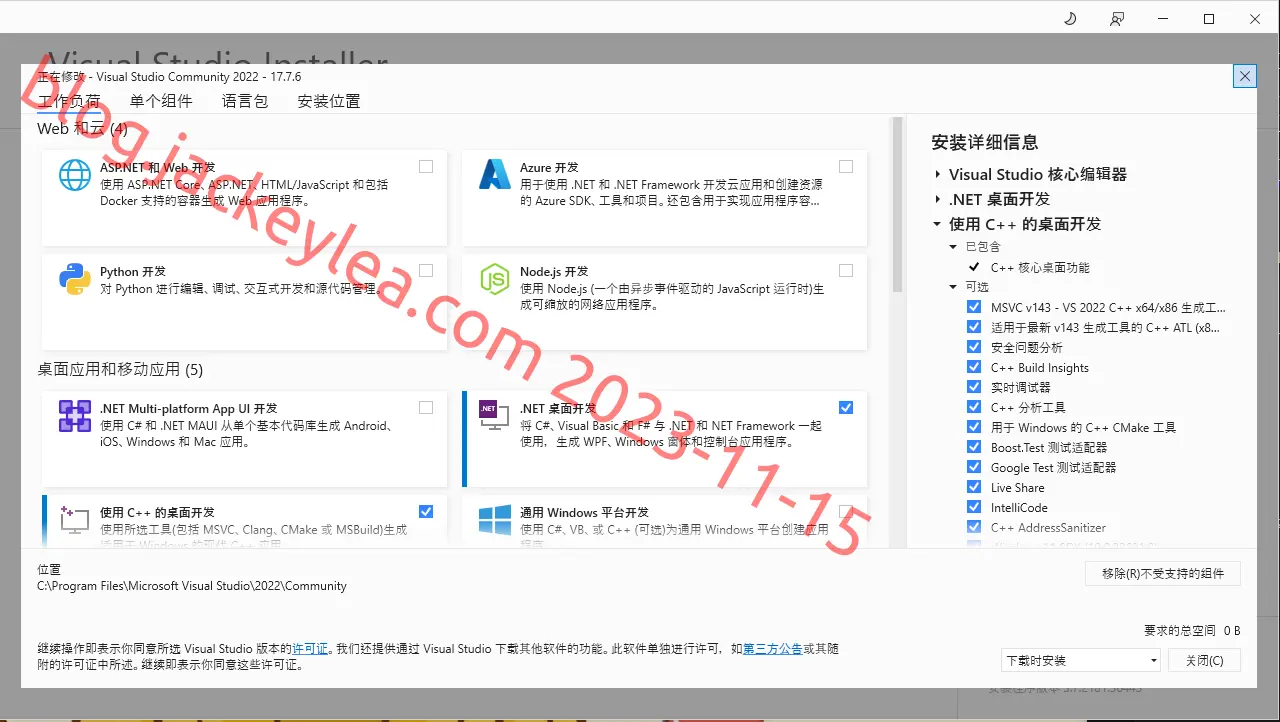Image resolution: width=1280 pixels, height=722 pixels.
Task: Click the 安装详细信息 heading
Action: [x=985, y=142]
